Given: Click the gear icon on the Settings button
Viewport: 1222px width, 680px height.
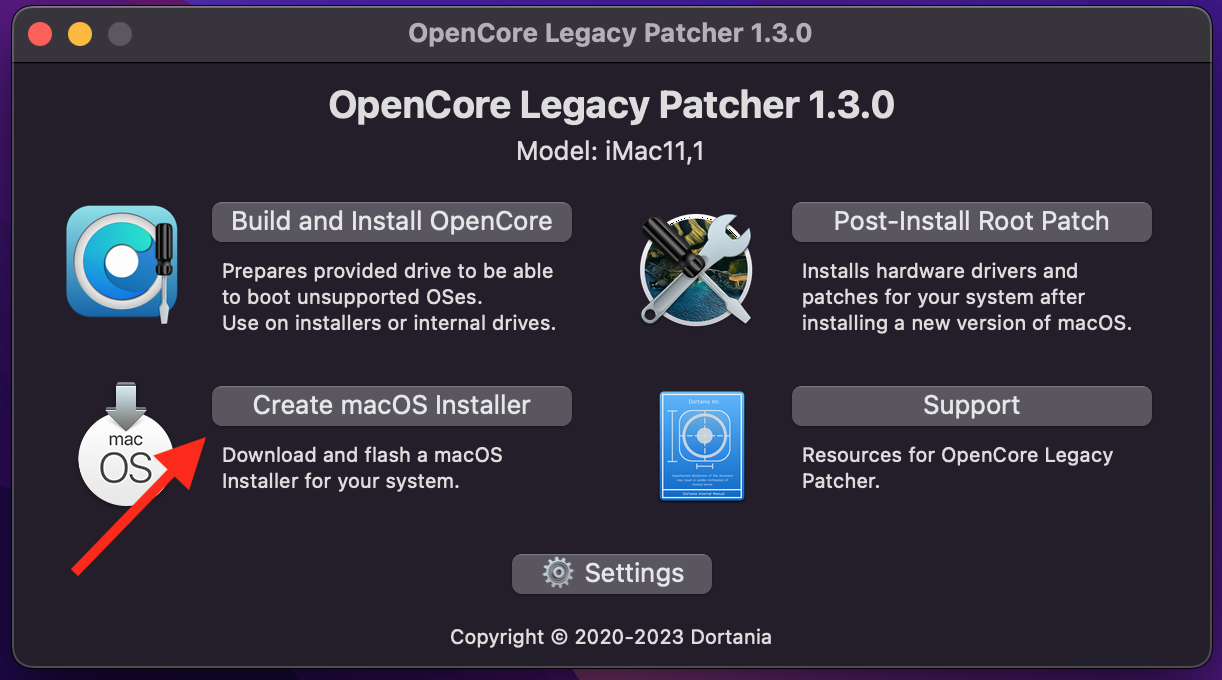Looking at the screenshot, I should [558, 573].
